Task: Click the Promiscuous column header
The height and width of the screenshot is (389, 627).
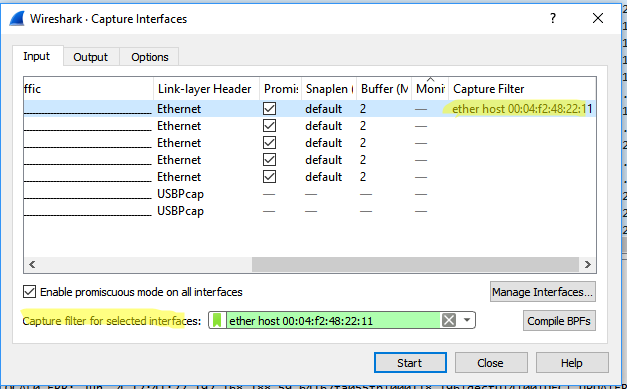Action: (x=281, y=89)
